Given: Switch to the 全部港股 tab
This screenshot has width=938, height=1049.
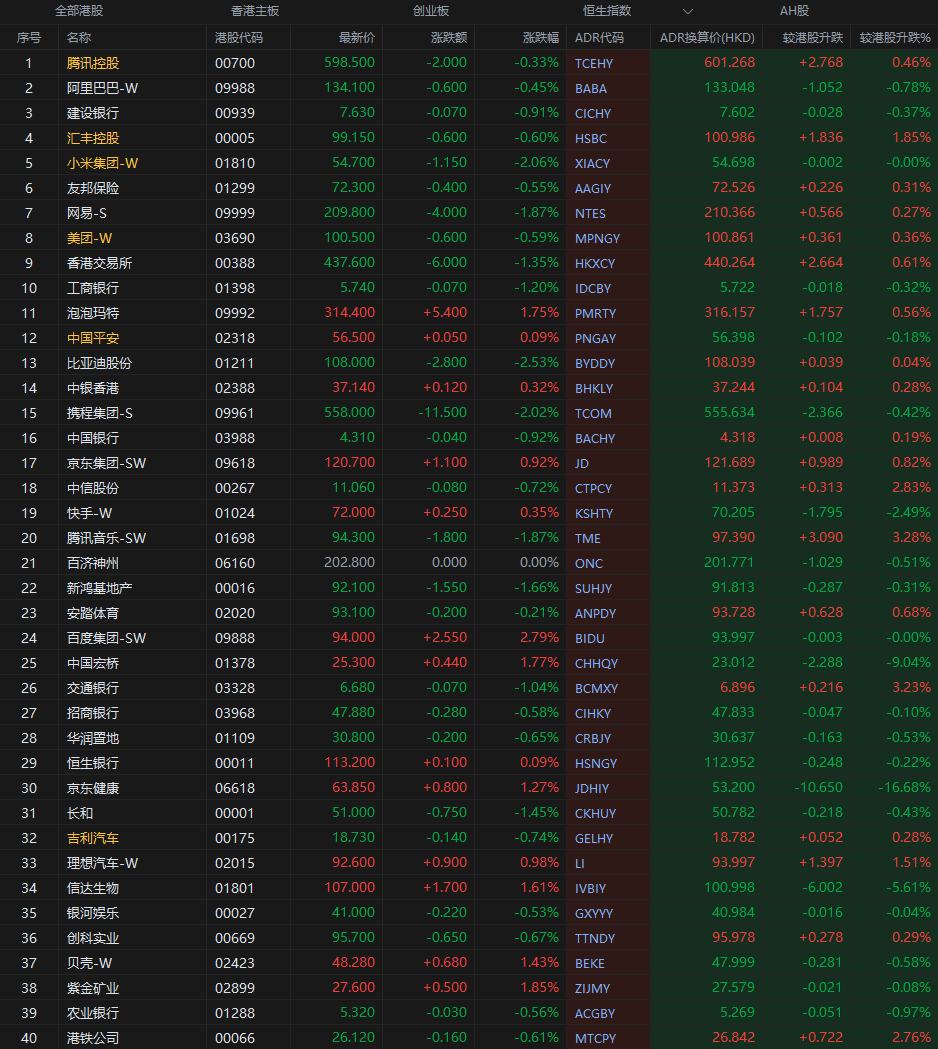Looking at the screenshot, I should tap(78, 11).
